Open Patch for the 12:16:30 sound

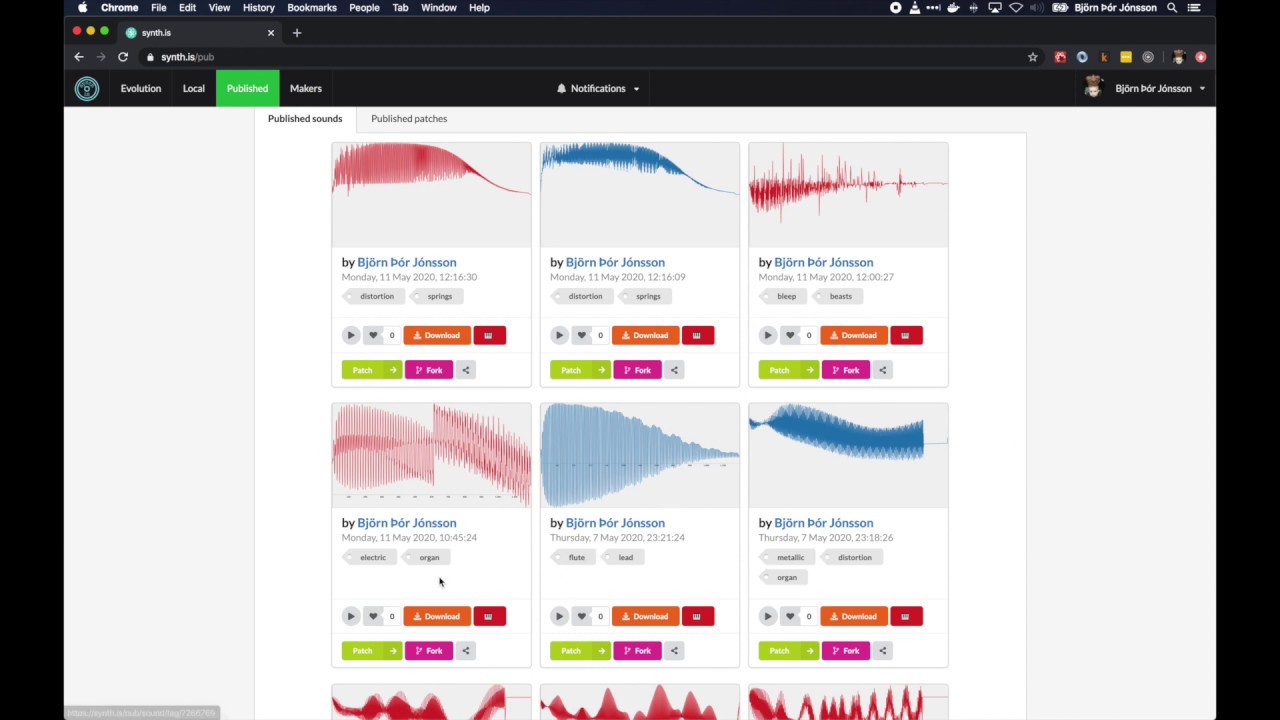click(x=372, y=370)
